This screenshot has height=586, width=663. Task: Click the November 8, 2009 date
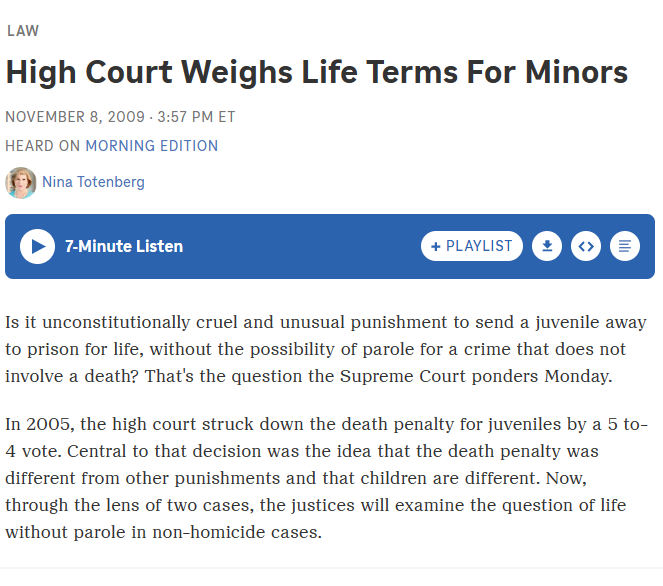pyautogui.click(x=75, y=116)
